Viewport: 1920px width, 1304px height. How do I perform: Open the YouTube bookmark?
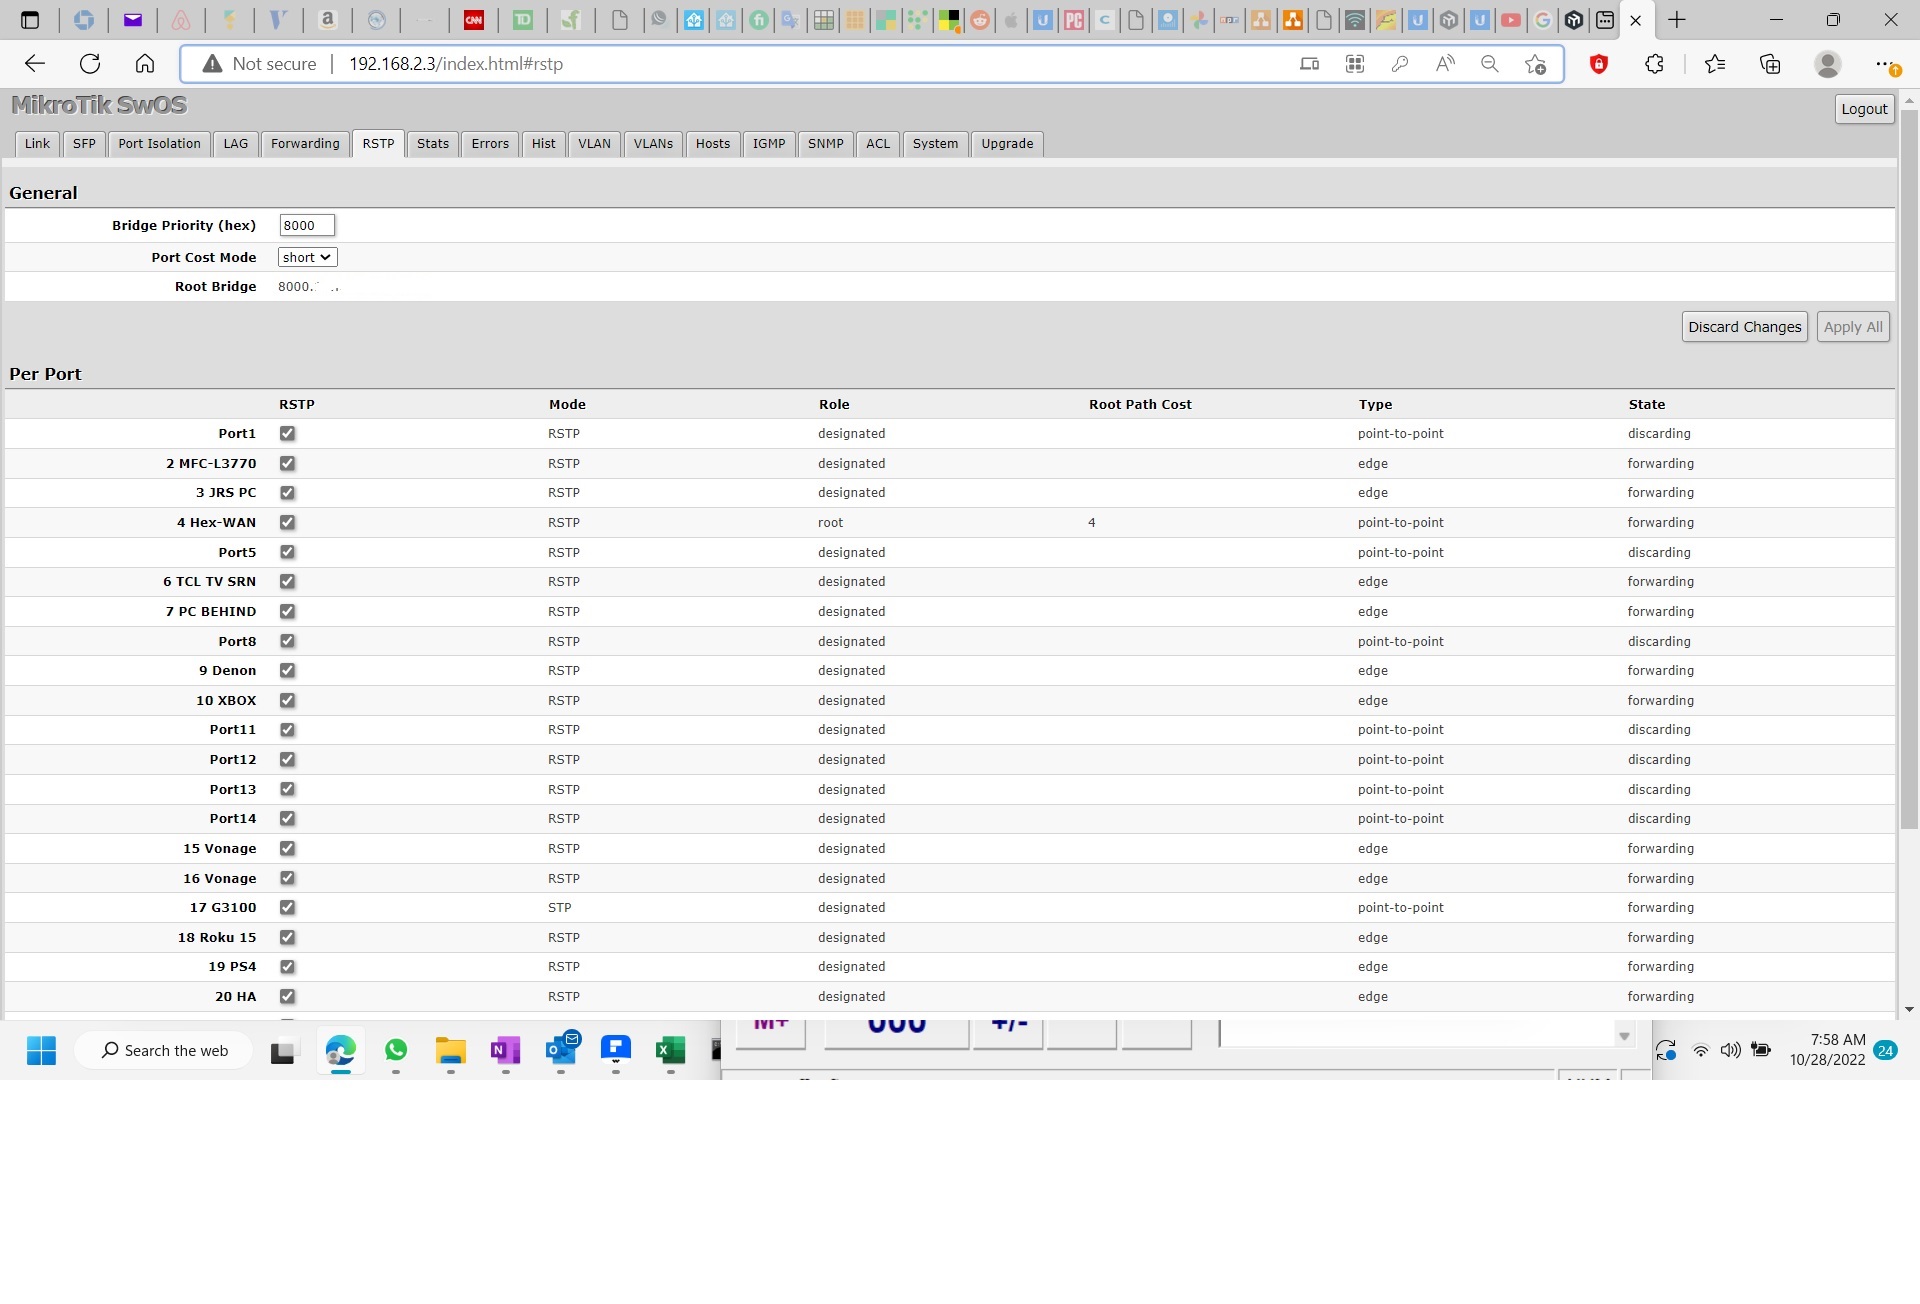[x=1511, y=20]
